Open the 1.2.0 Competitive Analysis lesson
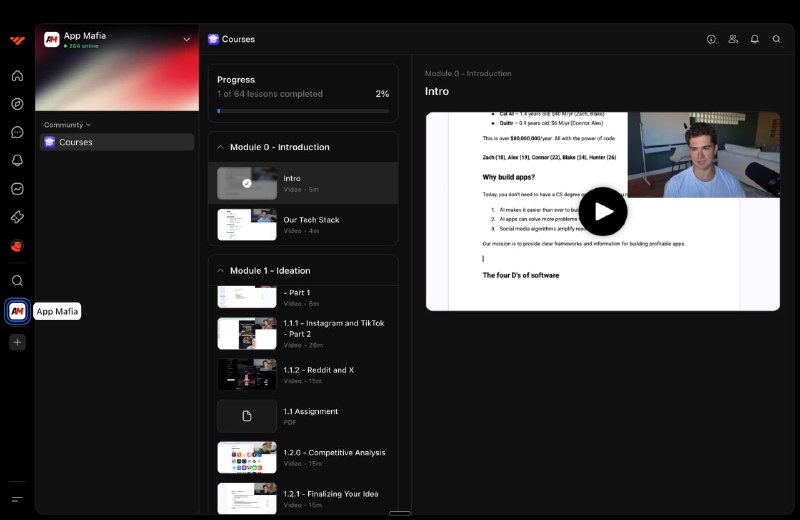Viewport: 800px width, 520px height. (x=303, y=457)
